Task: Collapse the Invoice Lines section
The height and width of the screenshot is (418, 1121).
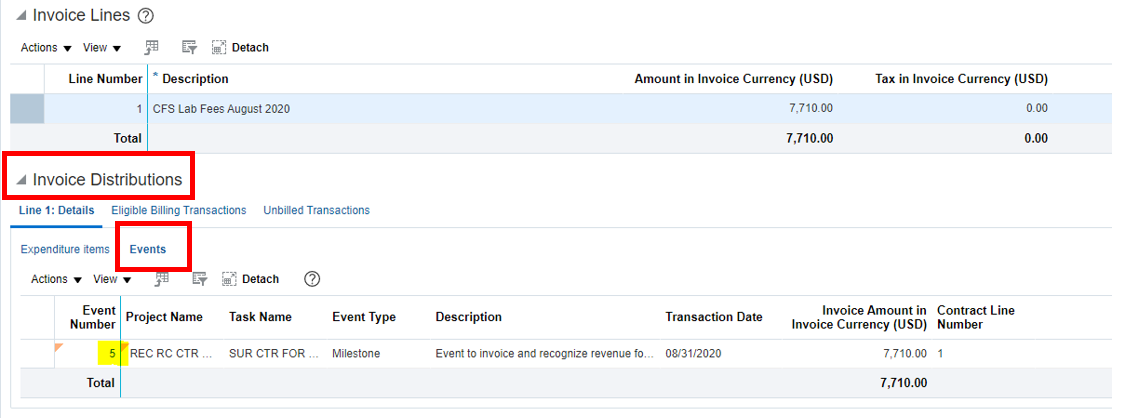Action: [21, 16]
